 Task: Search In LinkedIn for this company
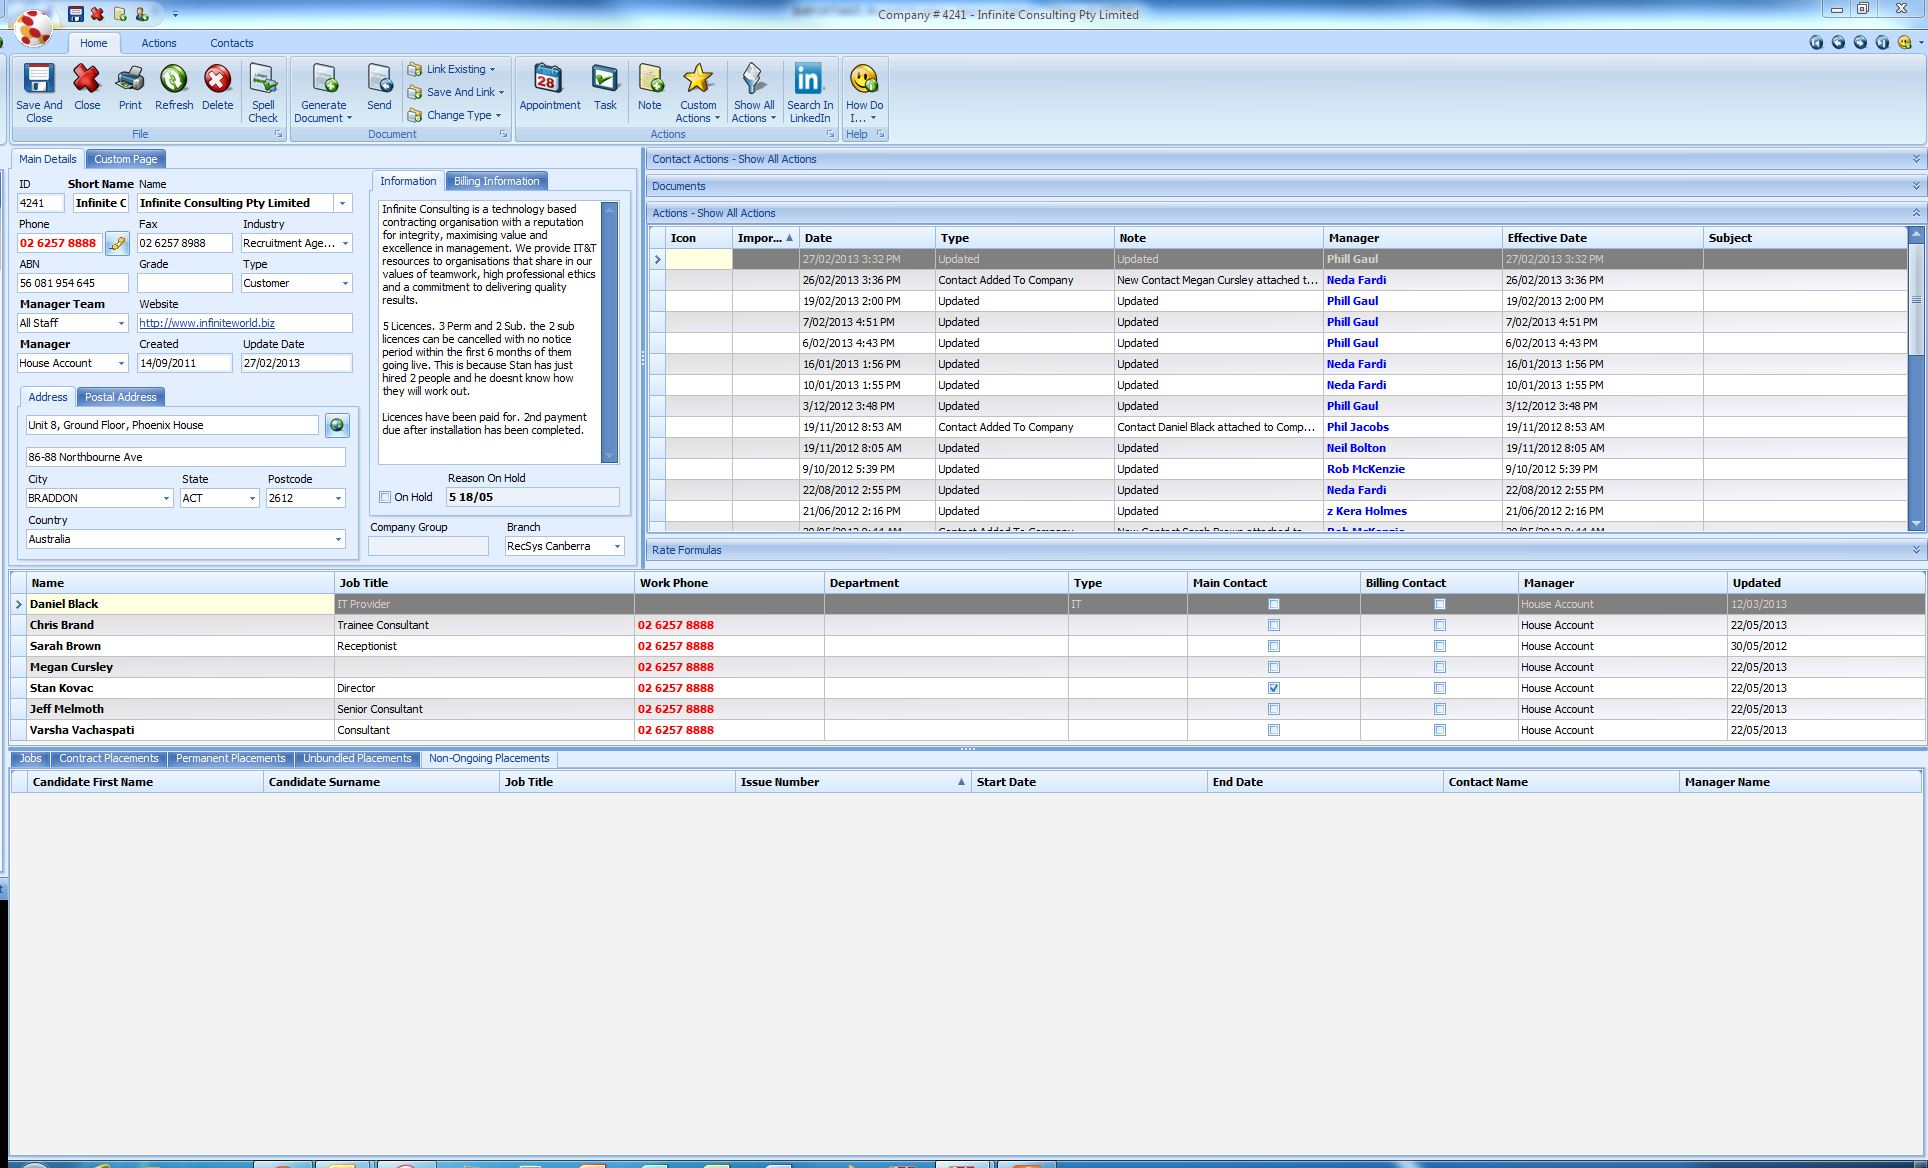pyautogui.click(x=809, y=90)
